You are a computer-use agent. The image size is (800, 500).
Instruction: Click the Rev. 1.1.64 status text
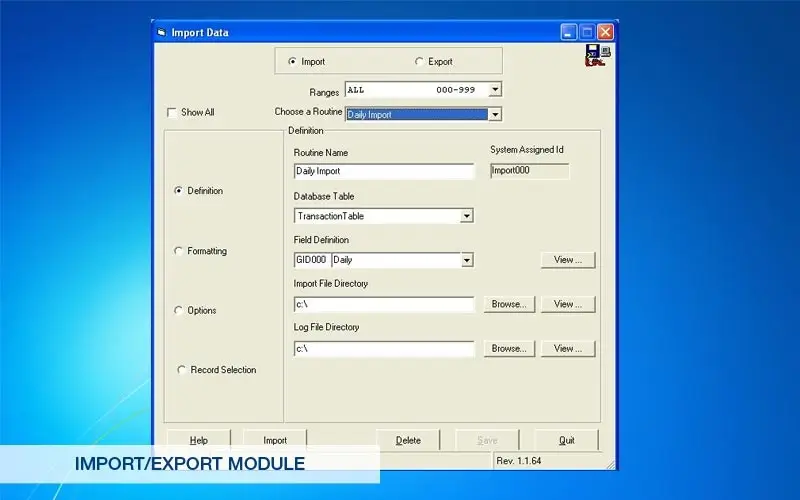coord(518,461)
